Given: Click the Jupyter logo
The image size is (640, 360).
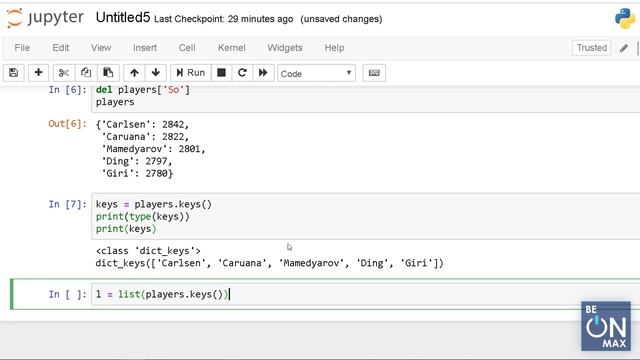Looking at the screenshot, I should 45,18.
